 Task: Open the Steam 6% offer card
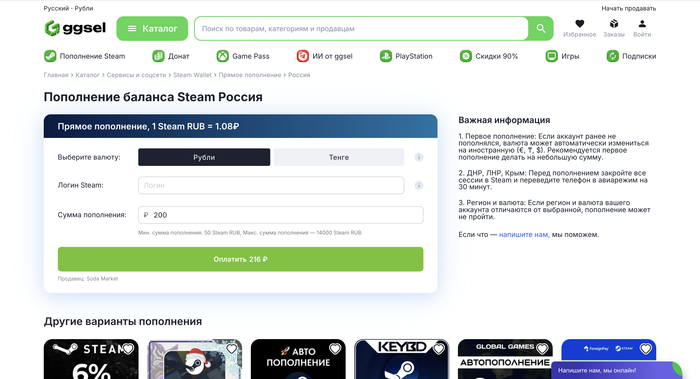coord(91,359)
